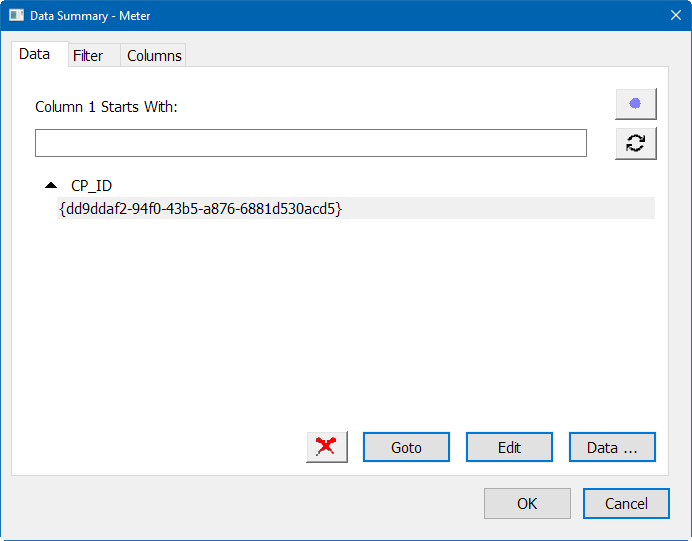Select the row starting with {dd9ddaf2
Viewport: 692px width, 541px height.
(x=200, y=208)
